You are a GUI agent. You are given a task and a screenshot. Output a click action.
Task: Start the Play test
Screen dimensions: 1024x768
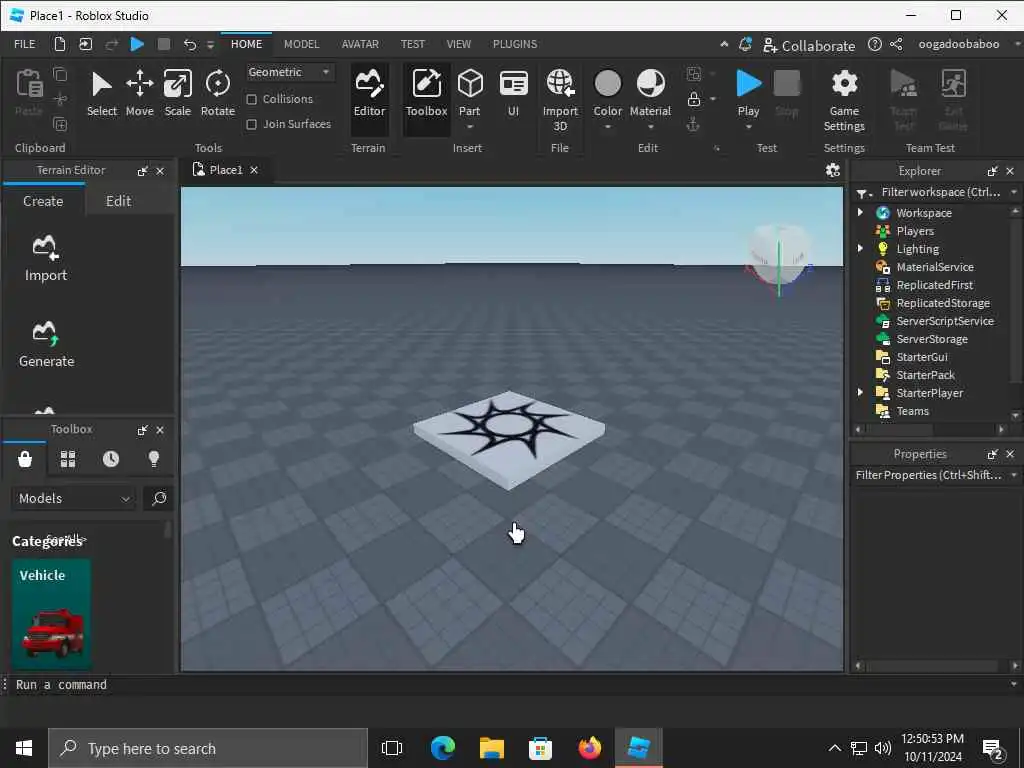[x=748, y=91]
